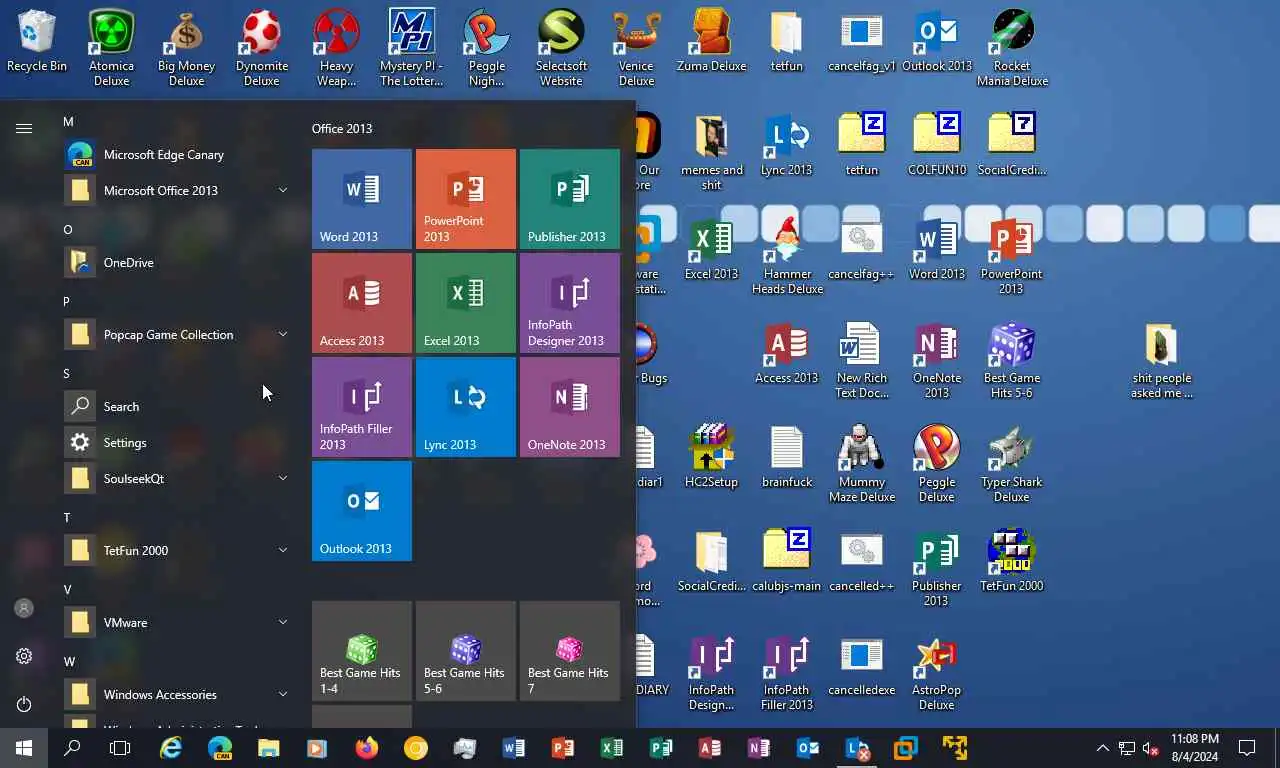1280x768 pixels.
Task: Jump to letter P section header
Action: 67,302
